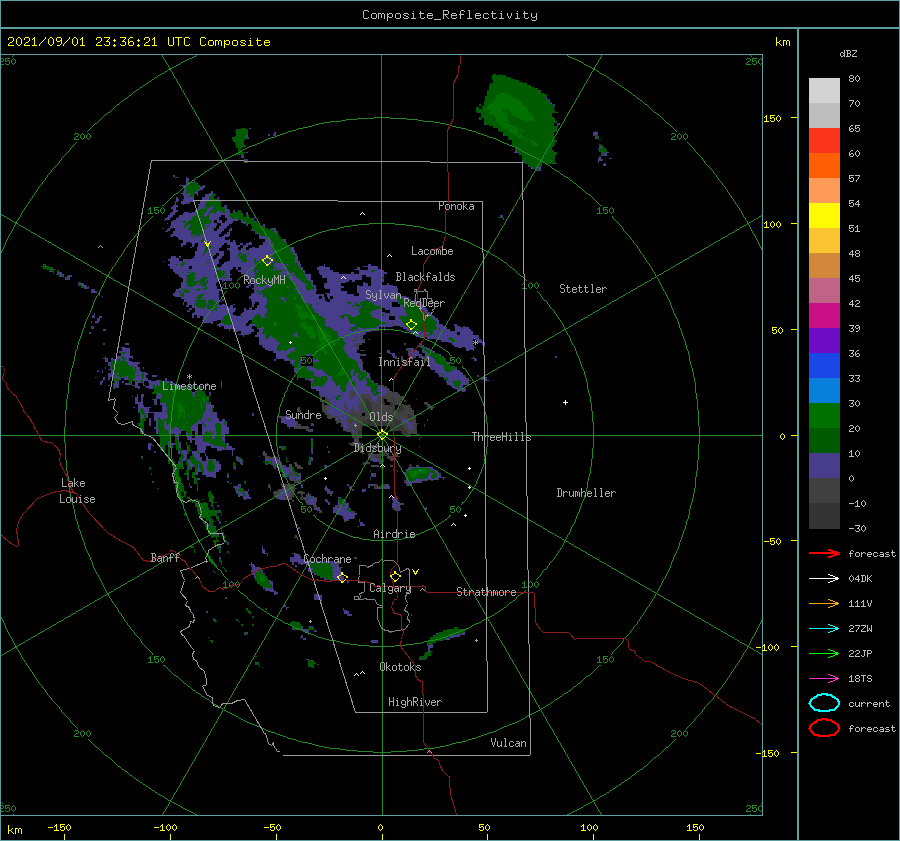This screenshot has width=900, height=841.
Task: Click the Sylvan label on the map
Action: pyautogui.click(x=383, y=295)
